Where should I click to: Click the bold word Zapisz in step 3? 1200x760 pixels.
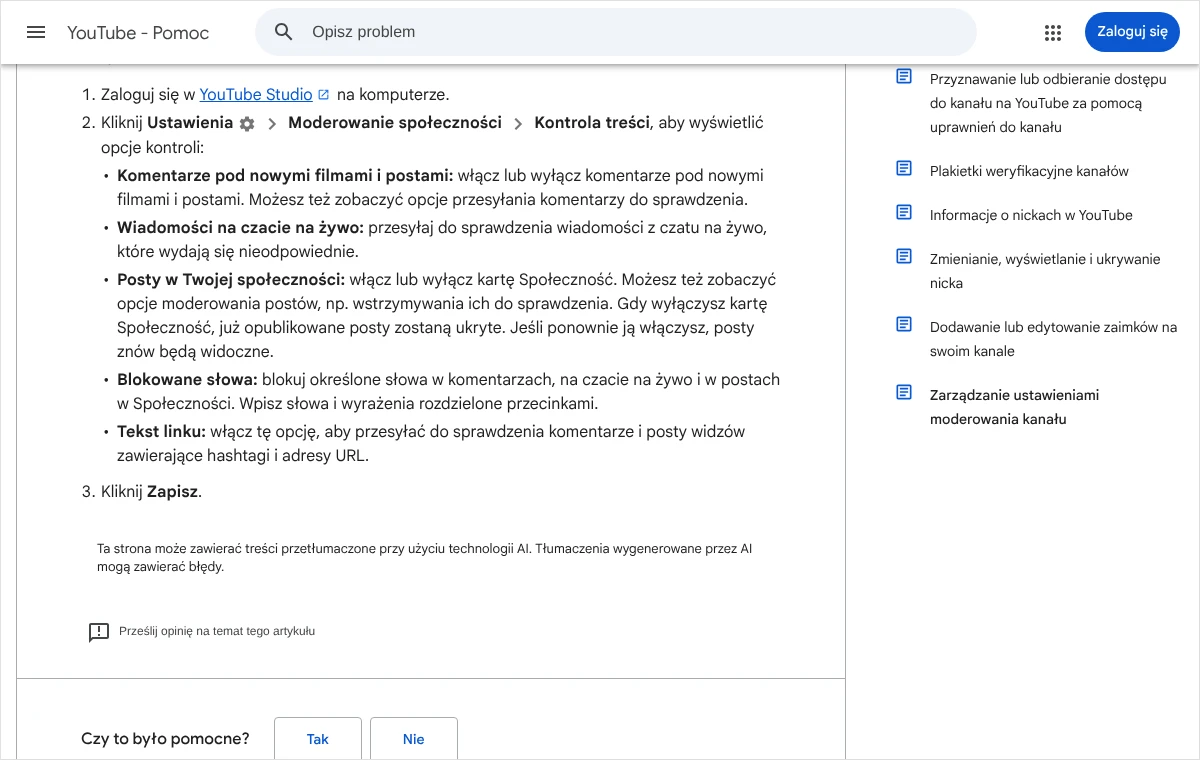[172, 491]
